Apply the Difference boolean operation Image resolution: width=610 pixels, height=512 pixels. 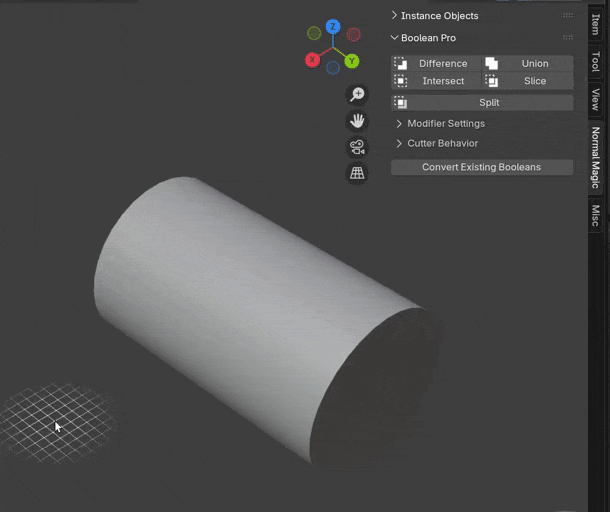click(x=434, y=63)
